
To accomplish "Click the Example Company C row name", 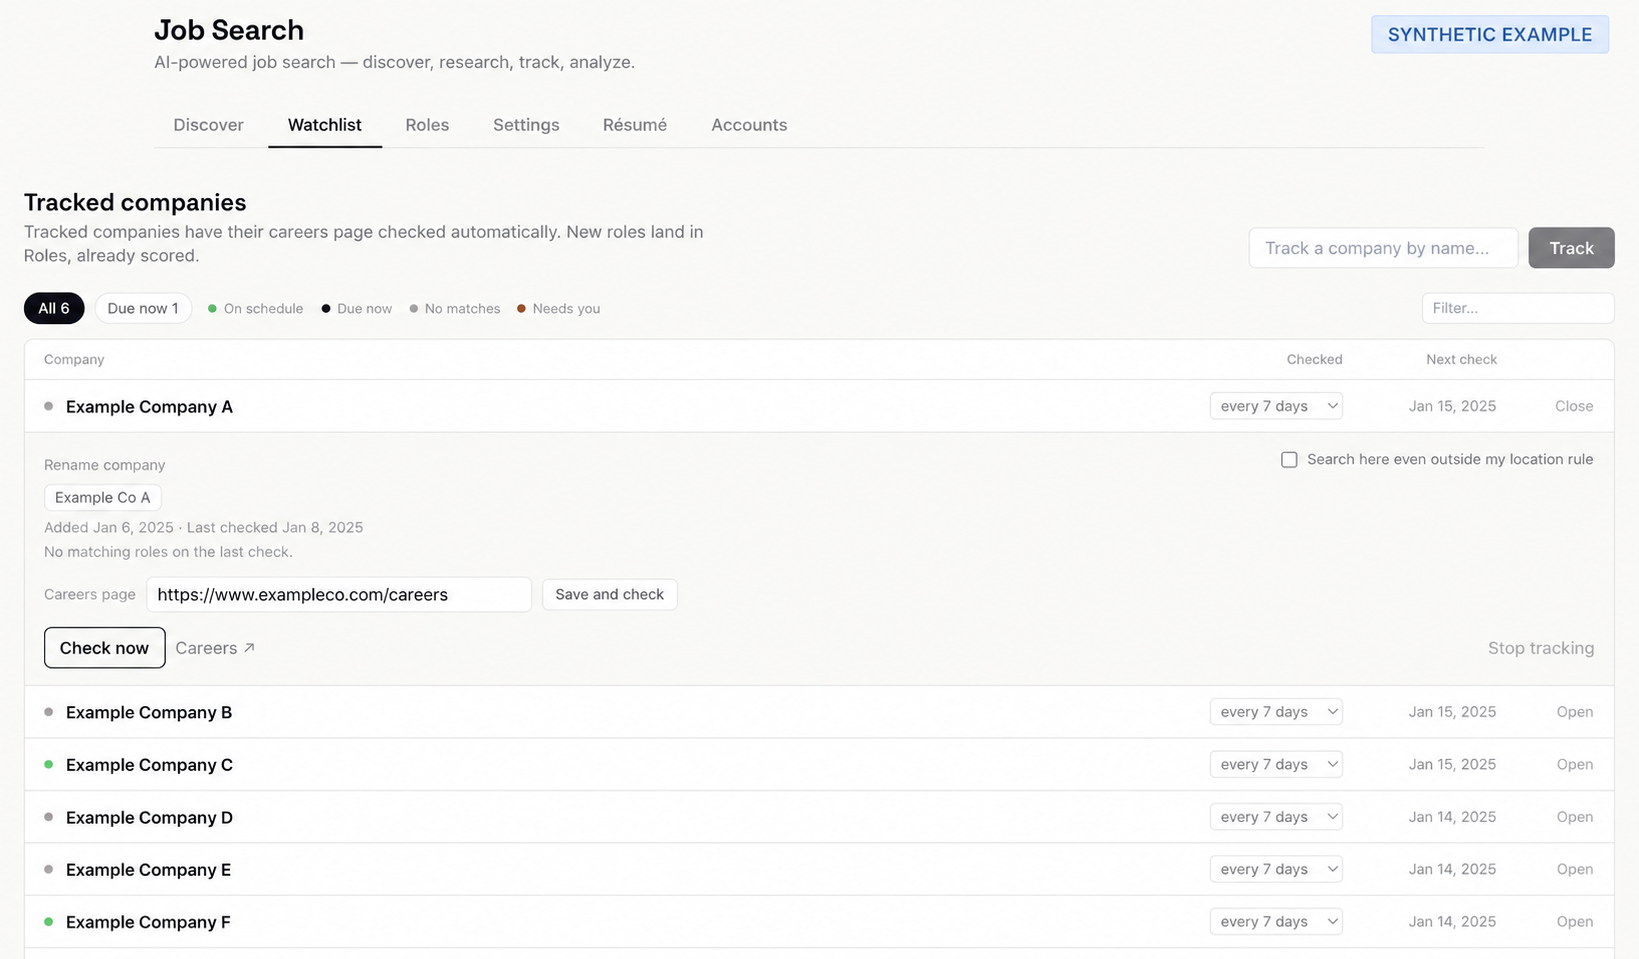I will pos(149,765).
